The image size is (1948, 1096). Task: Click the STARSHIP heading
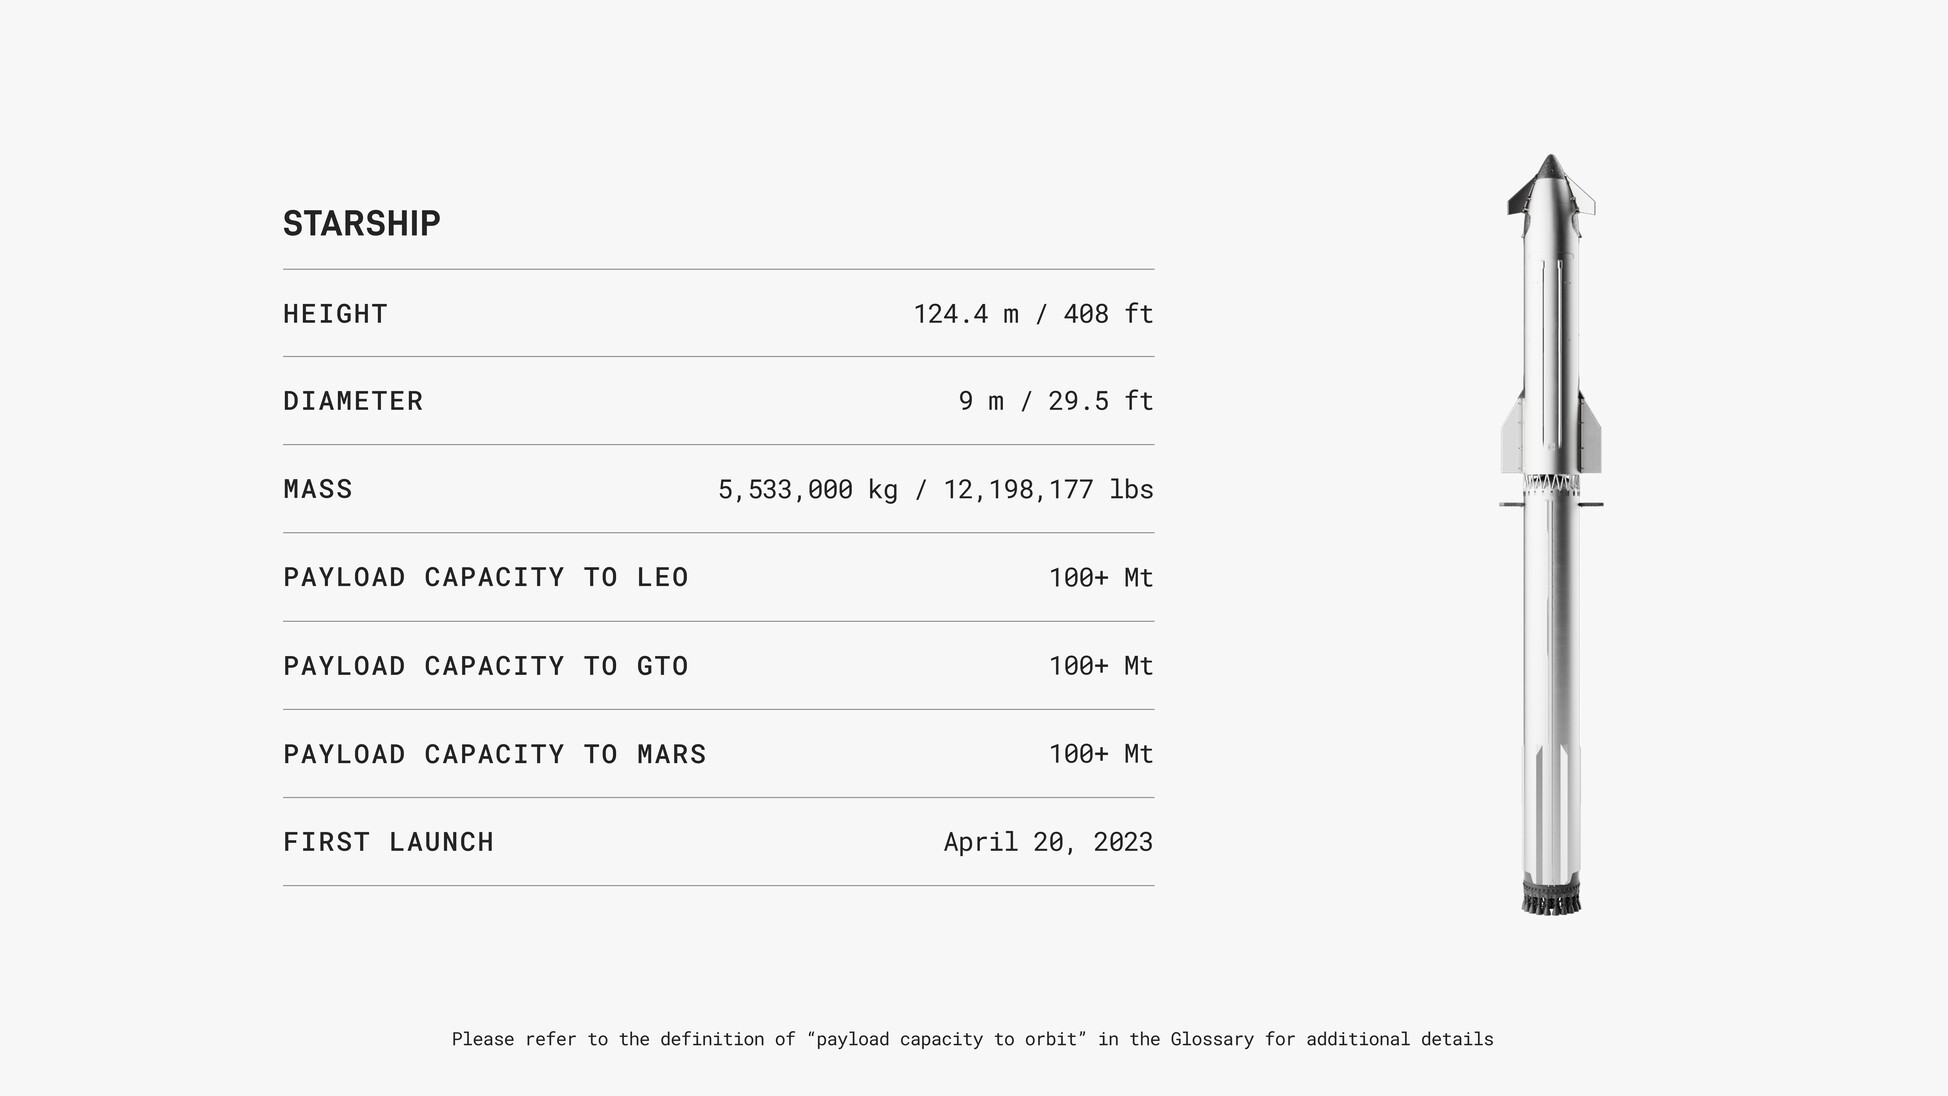pos(361,224)
